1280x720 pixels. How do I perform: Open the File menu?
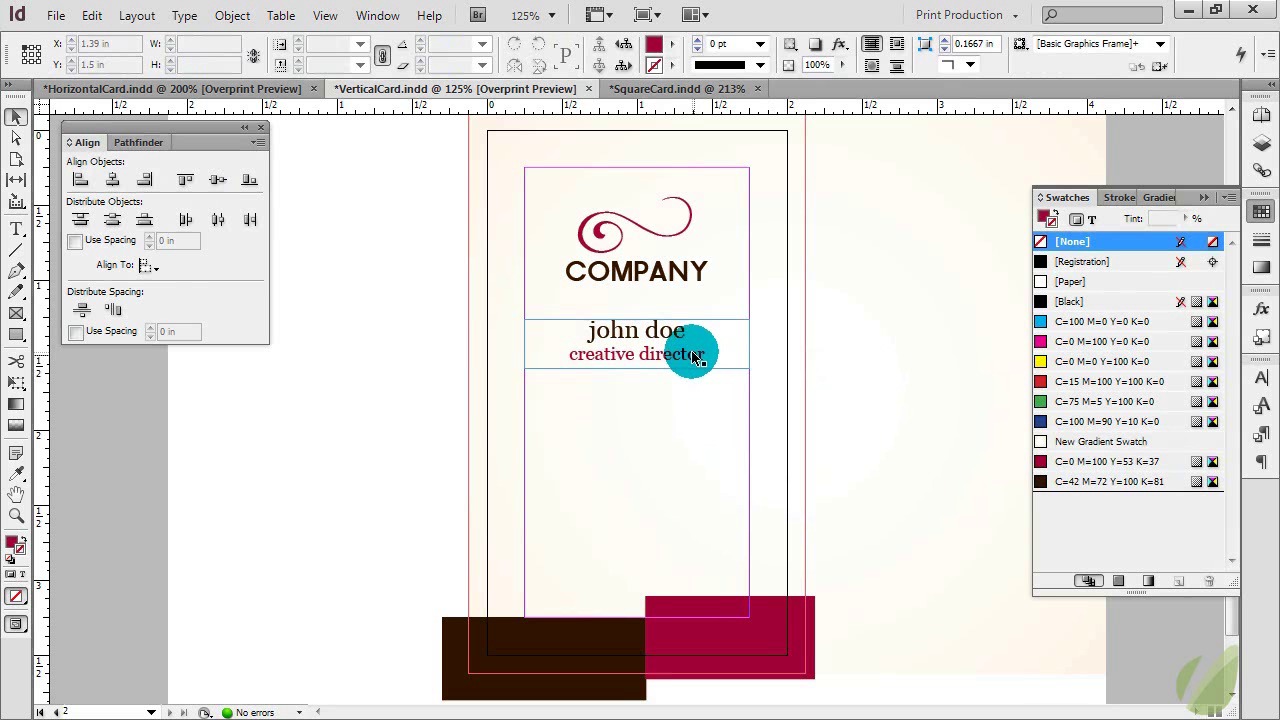click(x=56, y=15)
